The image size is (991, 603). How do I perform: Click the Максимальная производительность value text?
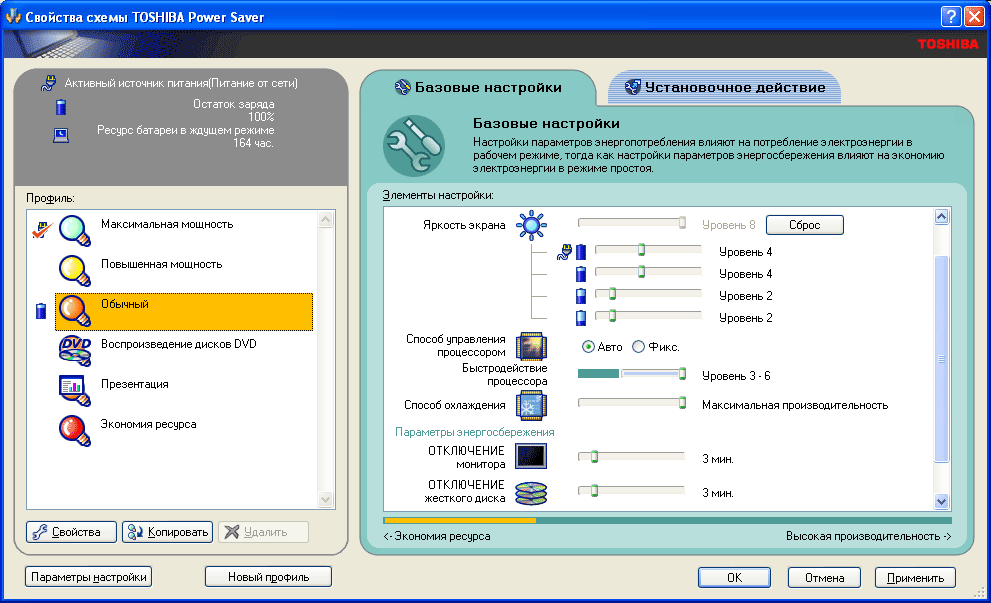click(x=795, y=405)
